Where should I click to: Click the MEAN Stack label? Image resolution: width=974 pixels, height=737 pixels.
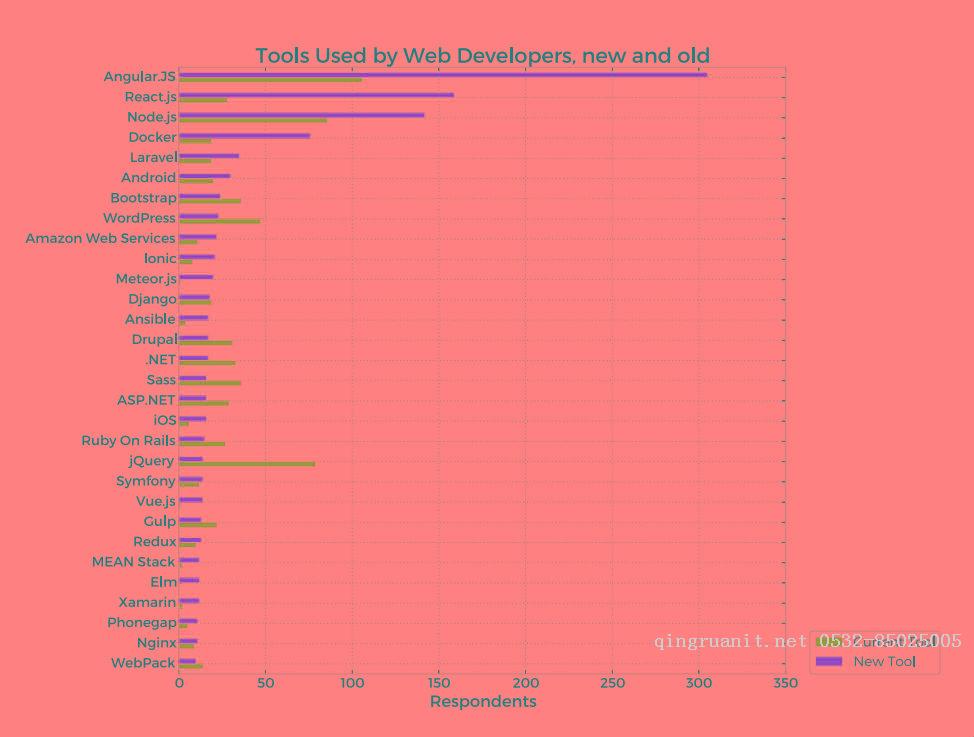pyautogui.click(x=133, y=562)
